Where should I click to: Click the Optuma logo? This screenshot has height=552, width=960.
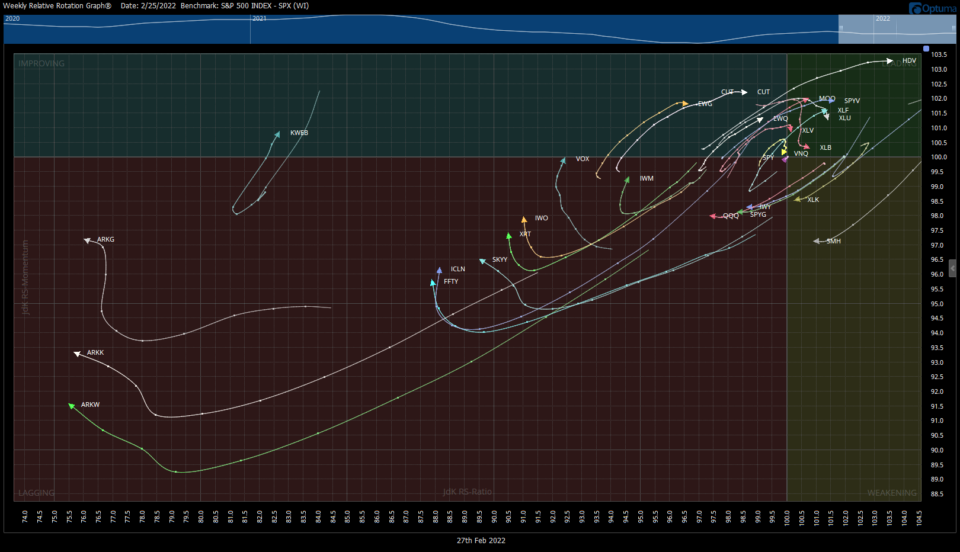tap(933, 8)
